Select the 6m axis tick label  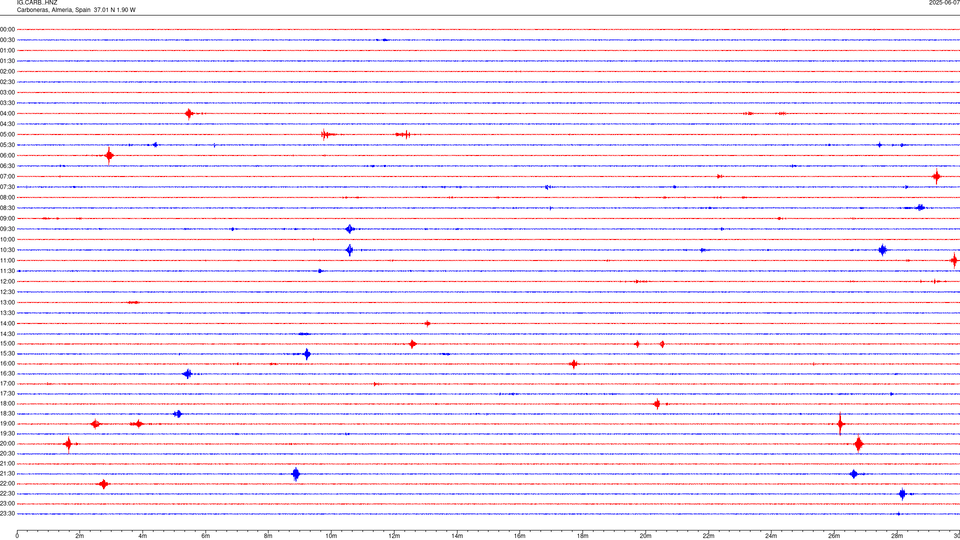(x=206, y=536)
